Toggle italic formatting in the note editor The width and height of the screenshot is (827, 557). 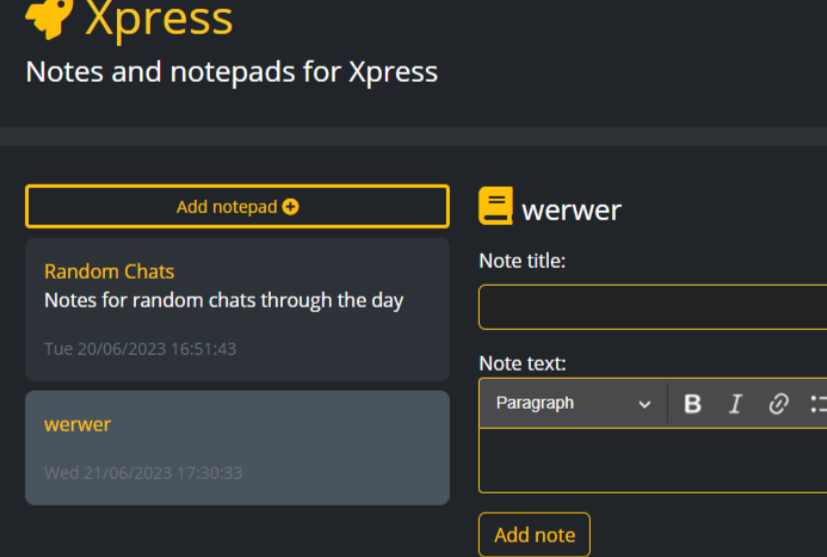pyautogui.click(x=736, y=404)
